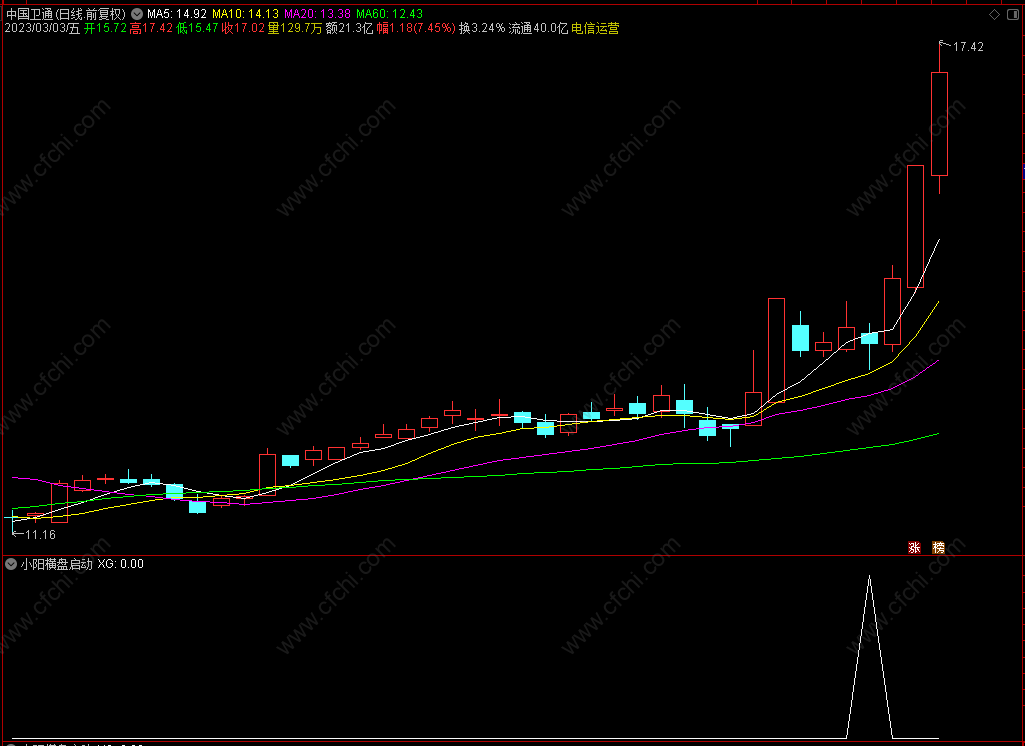This screenshot has height=746, width=1025.
Task: Click the orange 榜 badge icon
Action: coord(938,548)
